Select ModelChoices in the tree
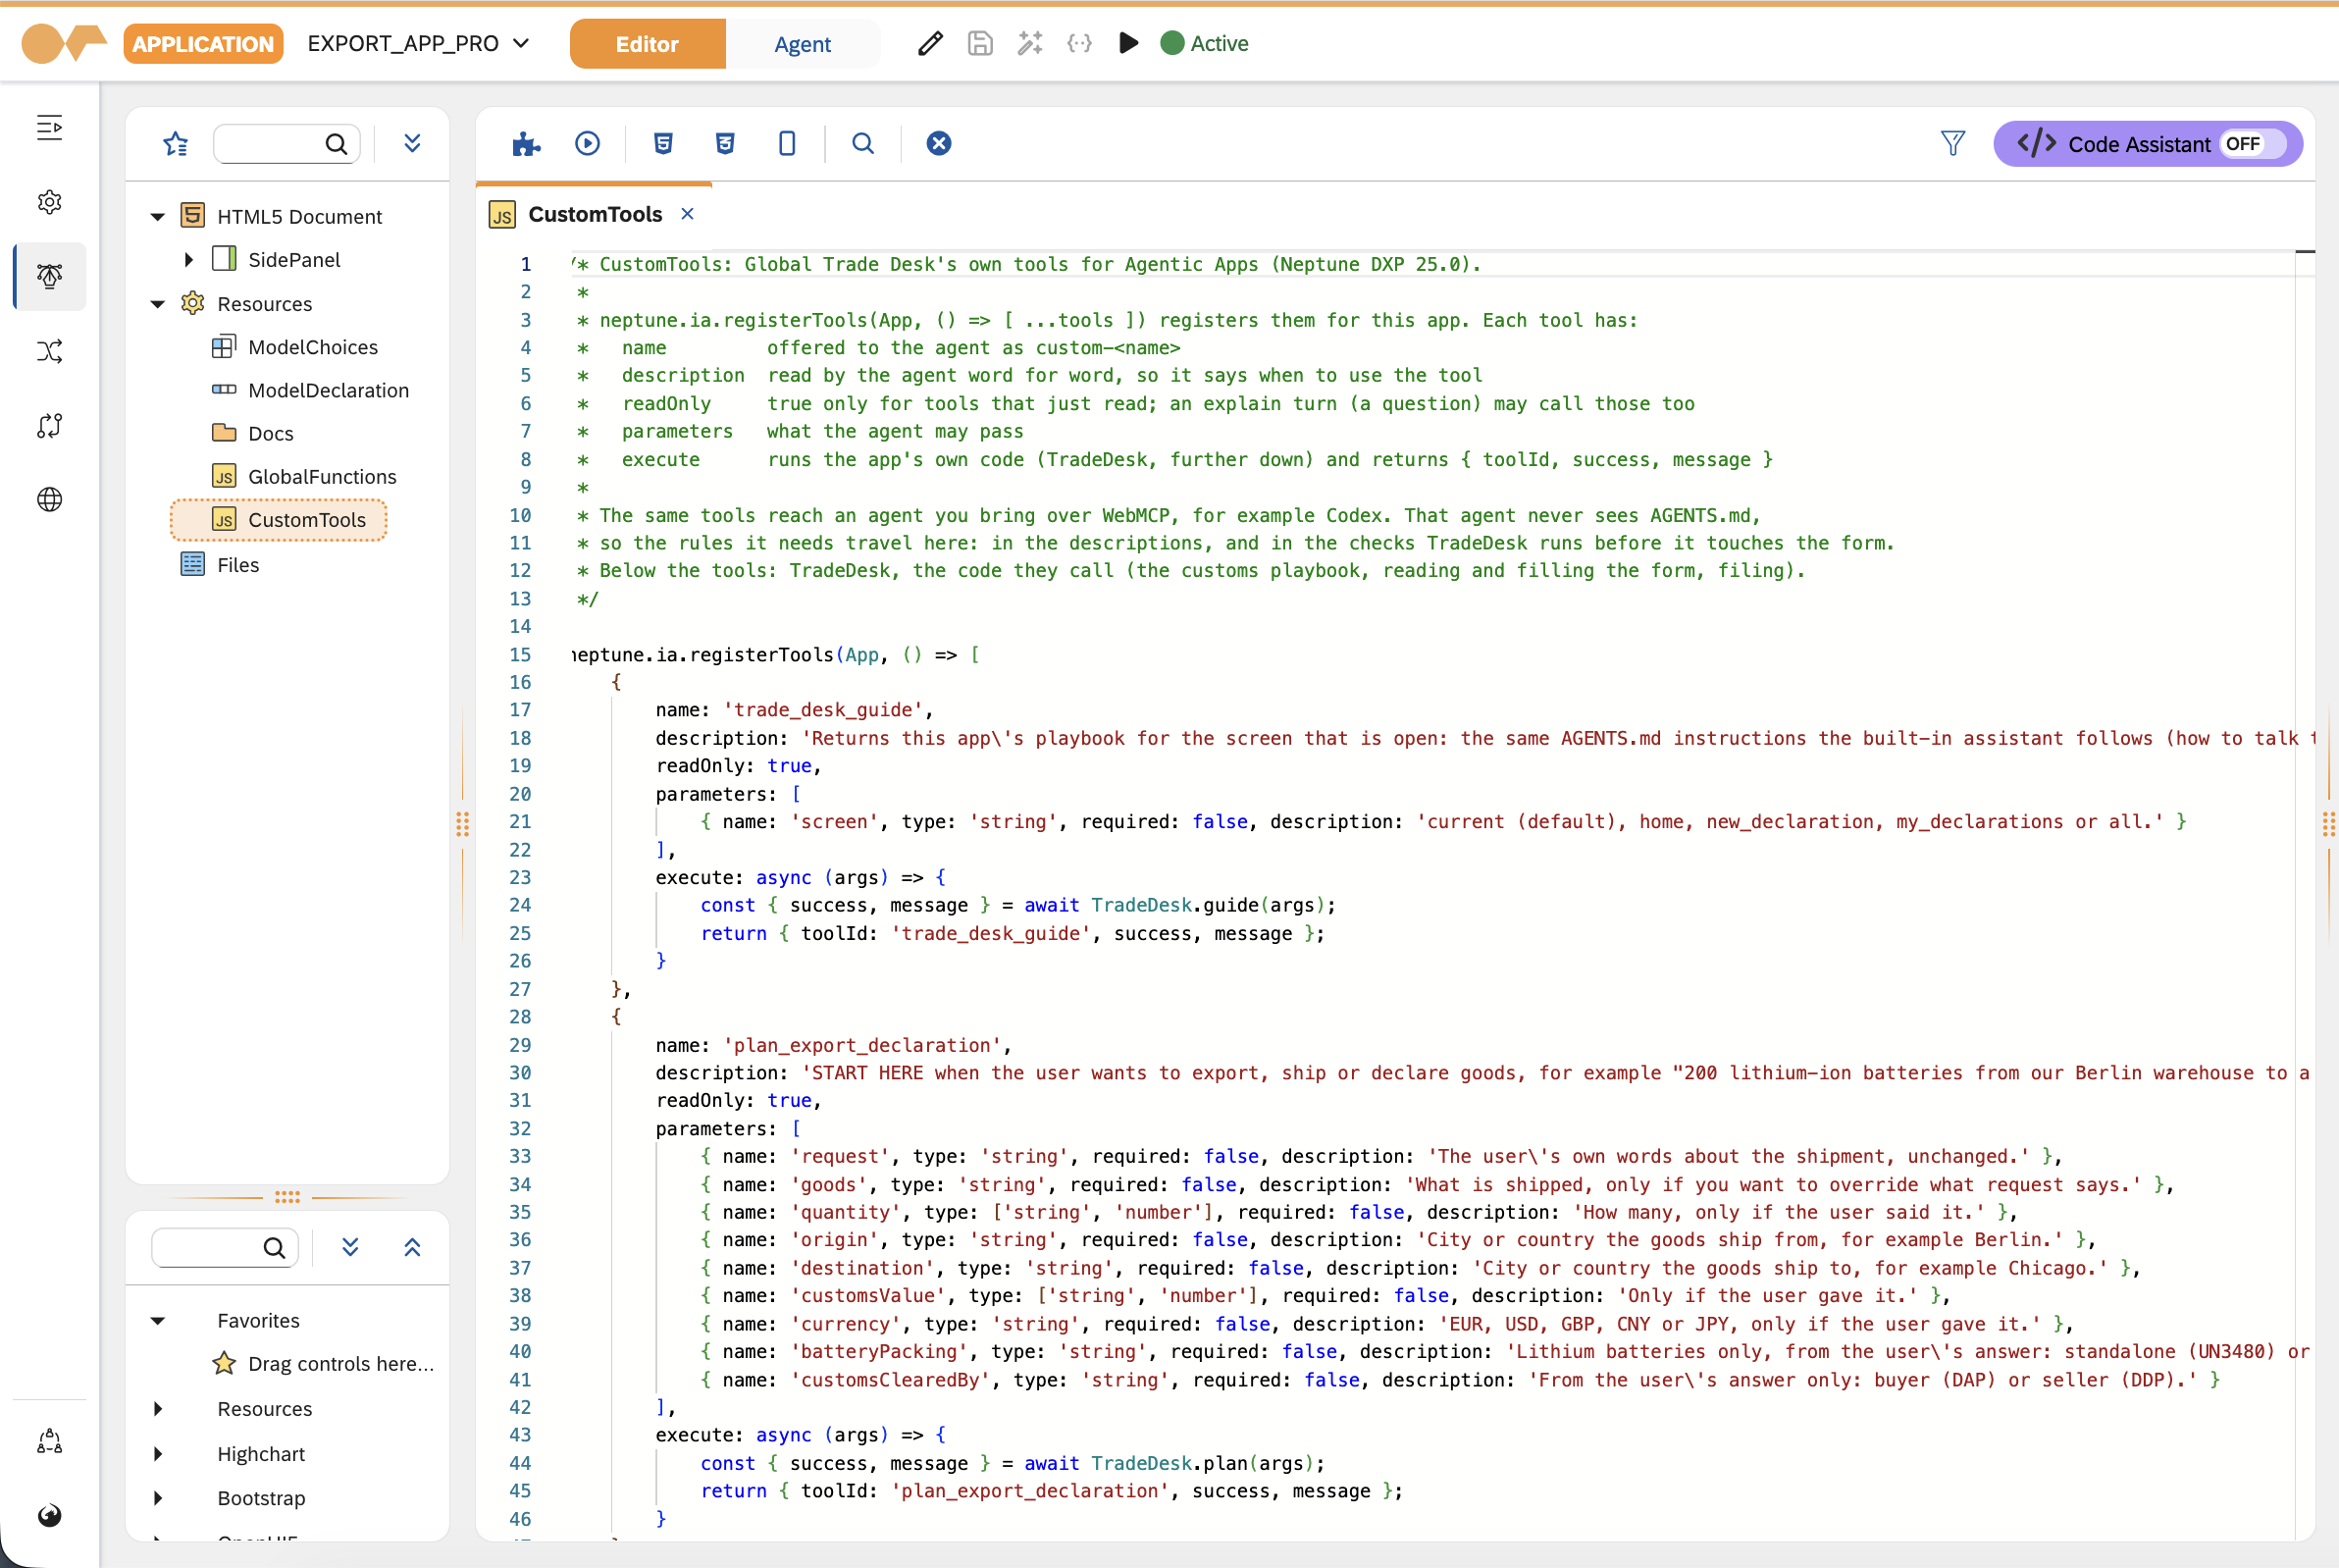Image resolution: width=2339 pixels, height=1568 pixels. click(x=312, y=347)
